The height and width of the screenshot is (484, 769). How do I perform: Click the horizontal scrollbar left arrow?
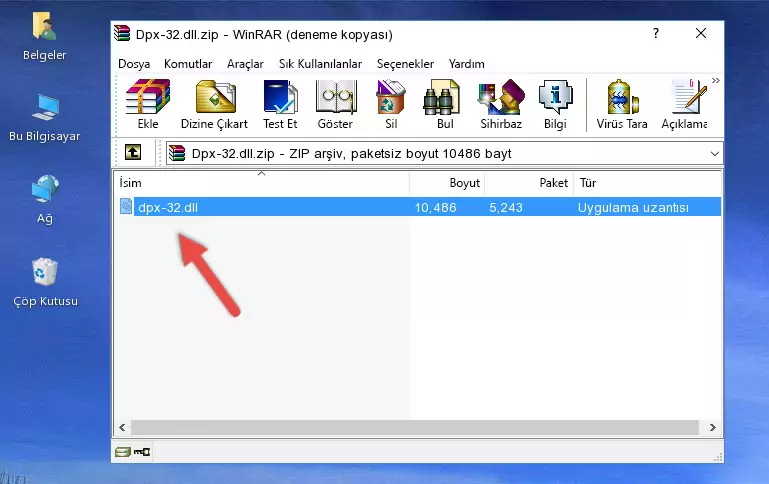click(x=122, y=427)
